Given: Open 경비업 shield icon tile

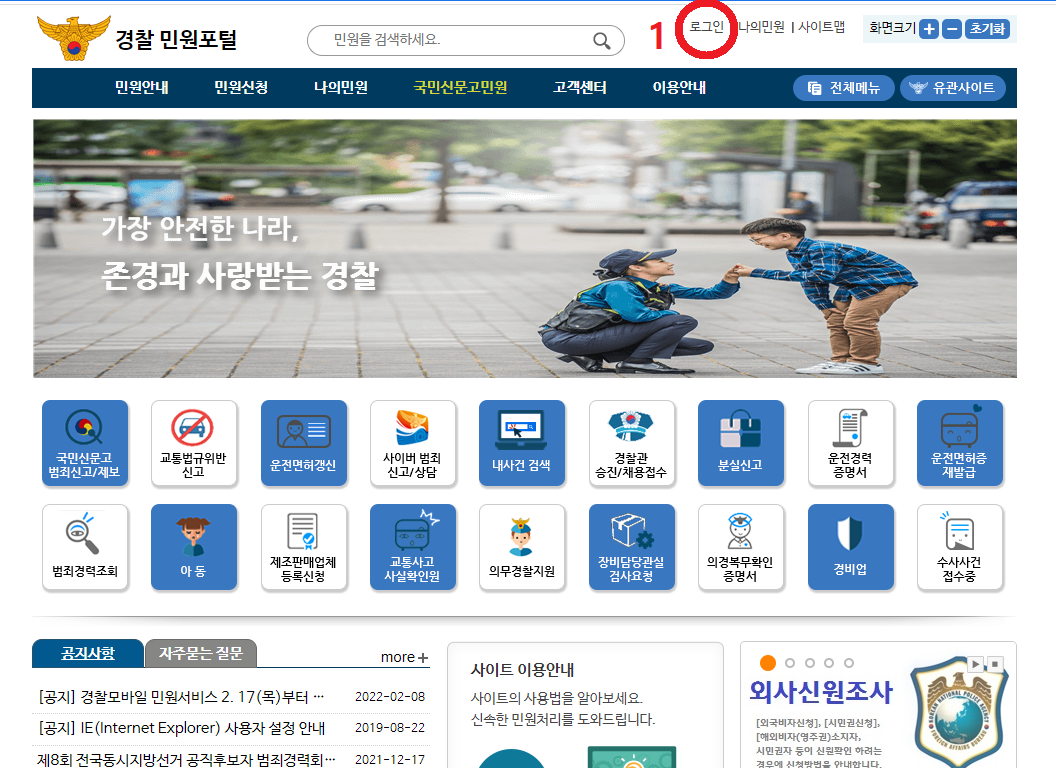Looking at the screenshot, I should pyautogui.click(x=851, y=547).
